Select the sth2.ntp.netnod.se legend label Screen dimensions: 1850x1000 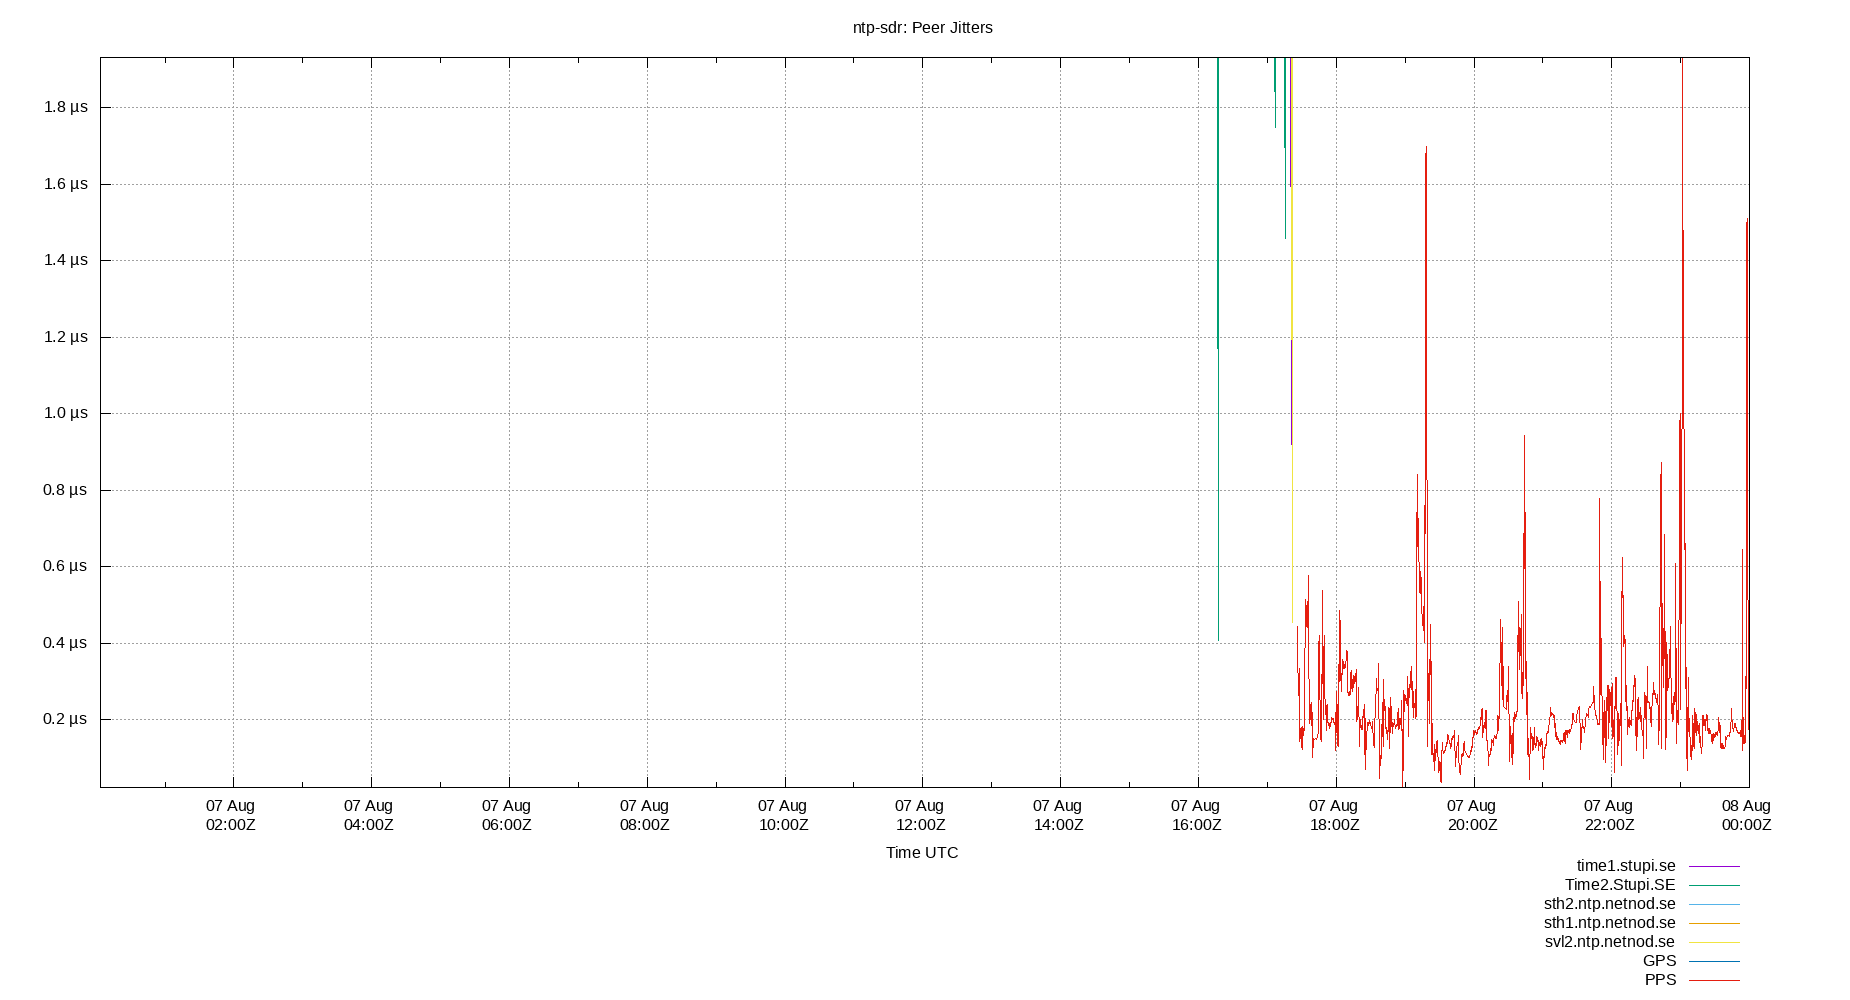(1610, 904)
